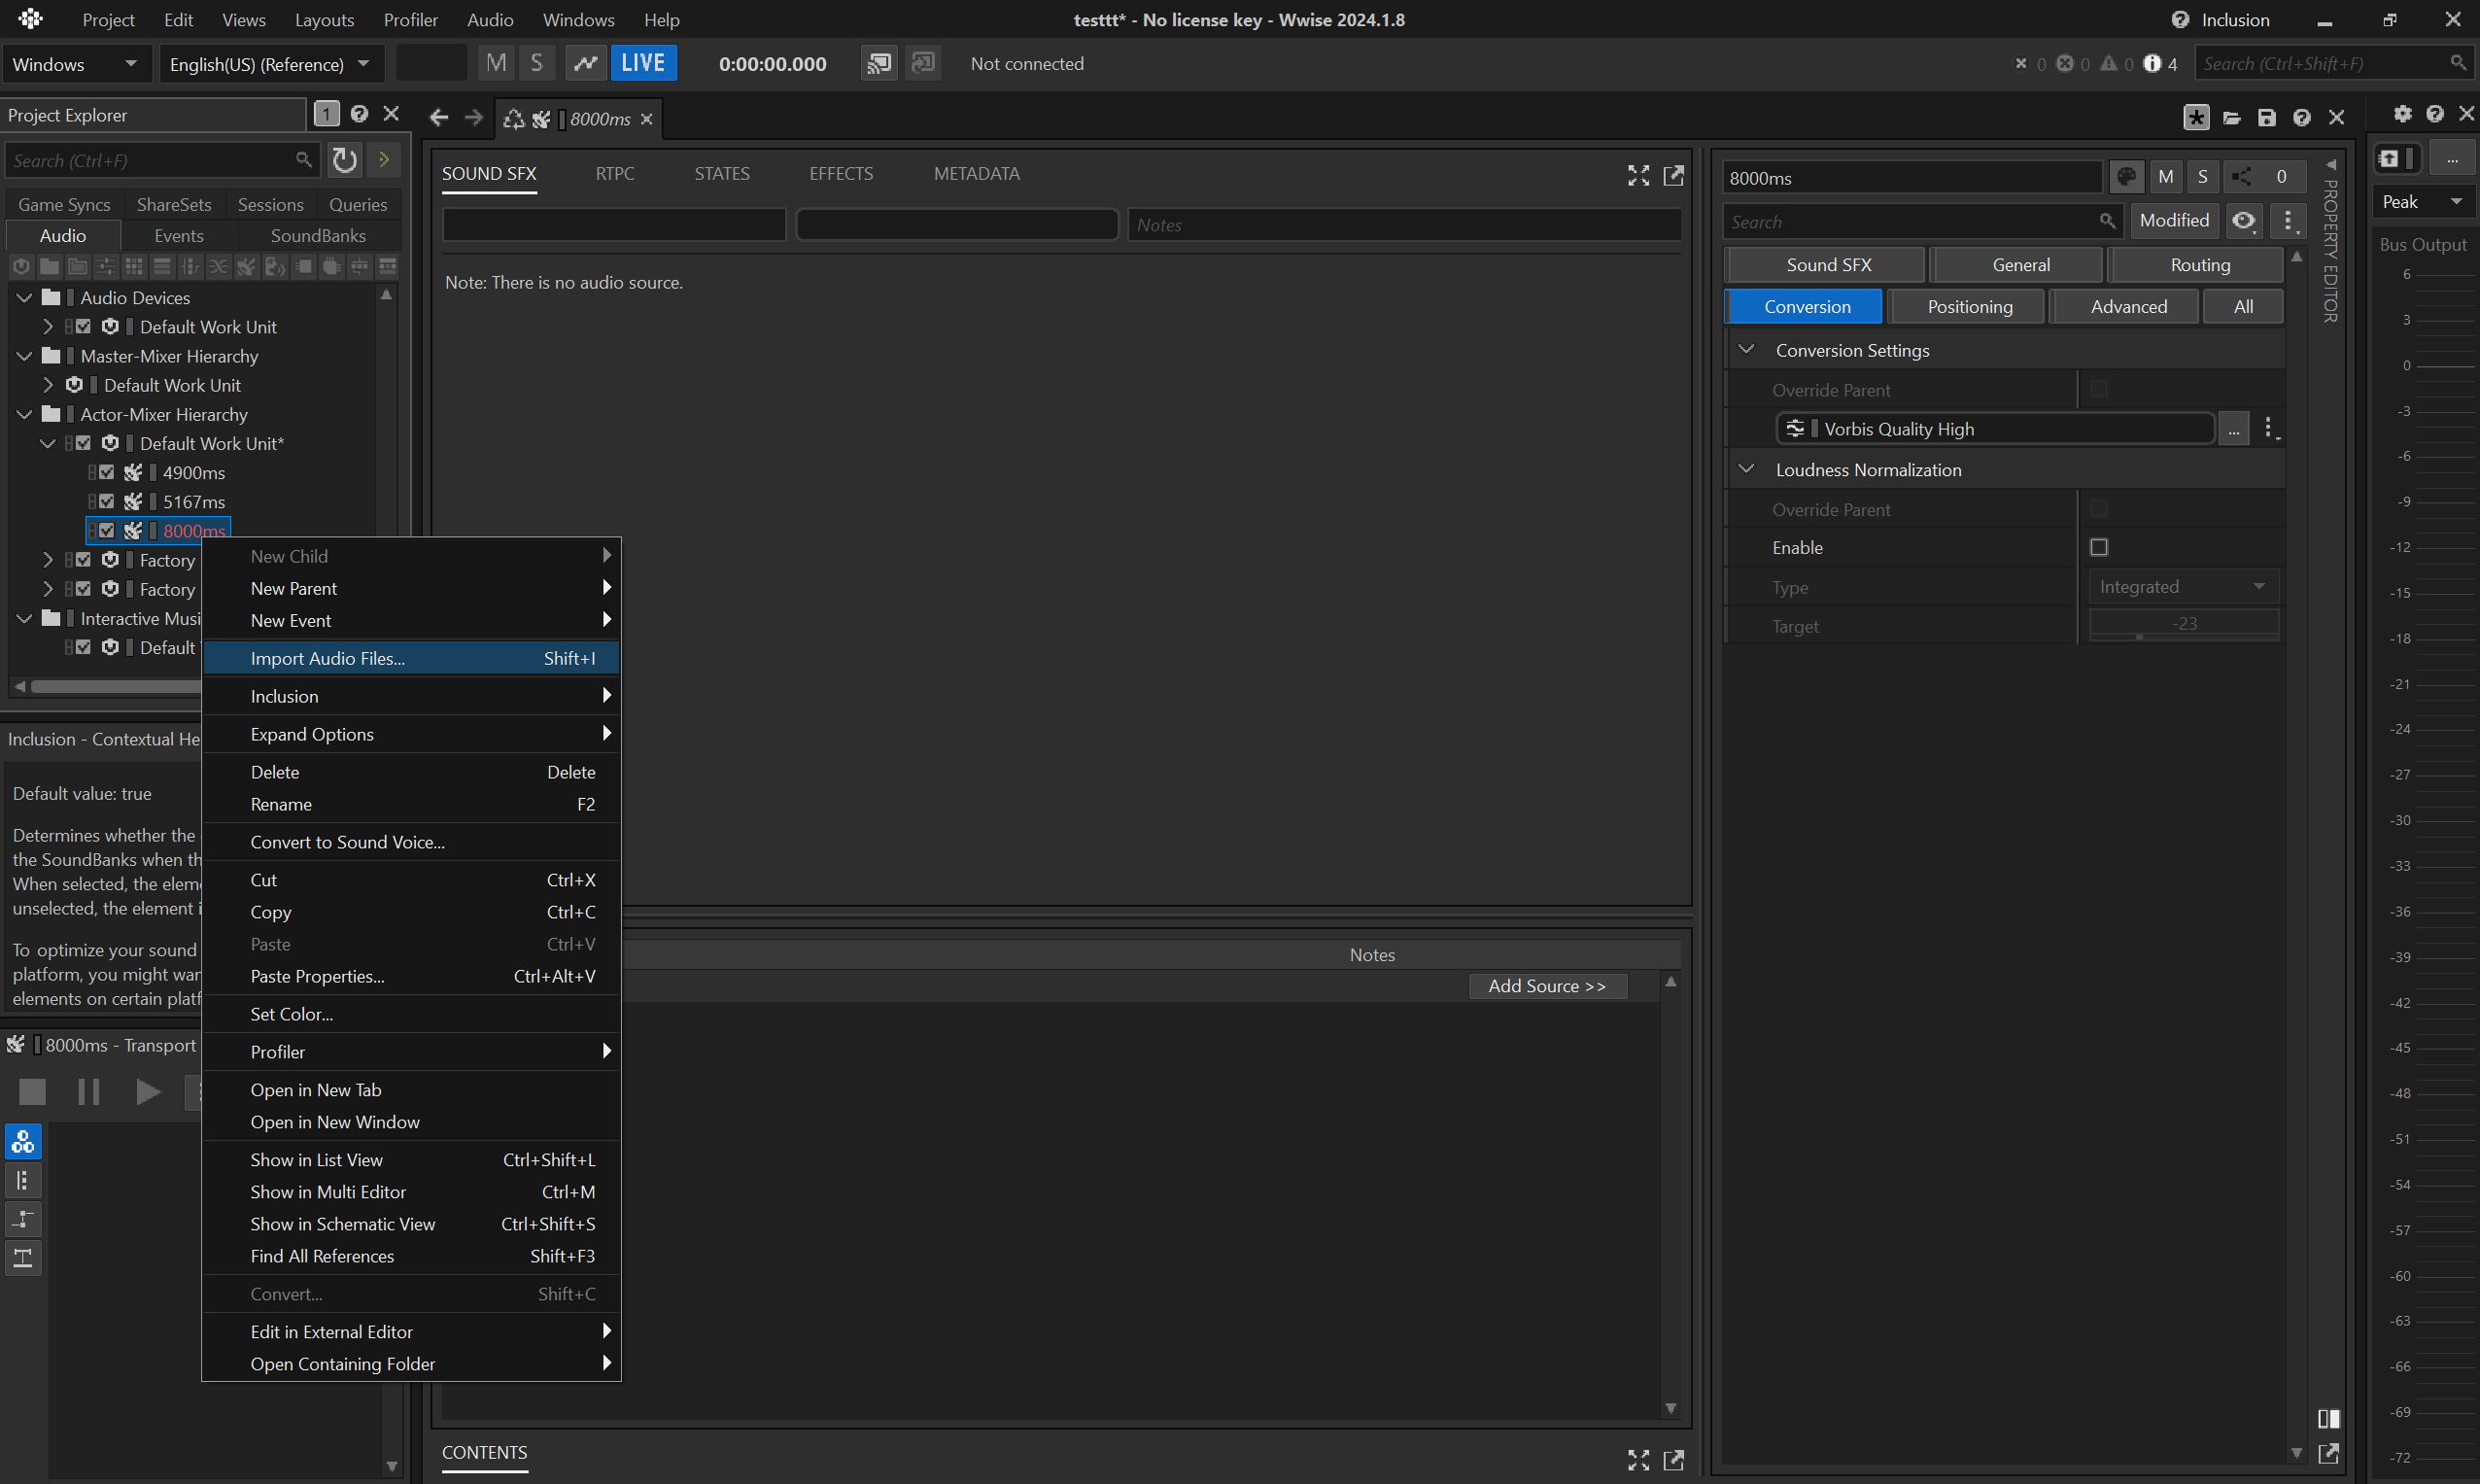Click the Save icon in editor header
Viewport: 2480px width, 1484px height.
(x=2266, y=117)
